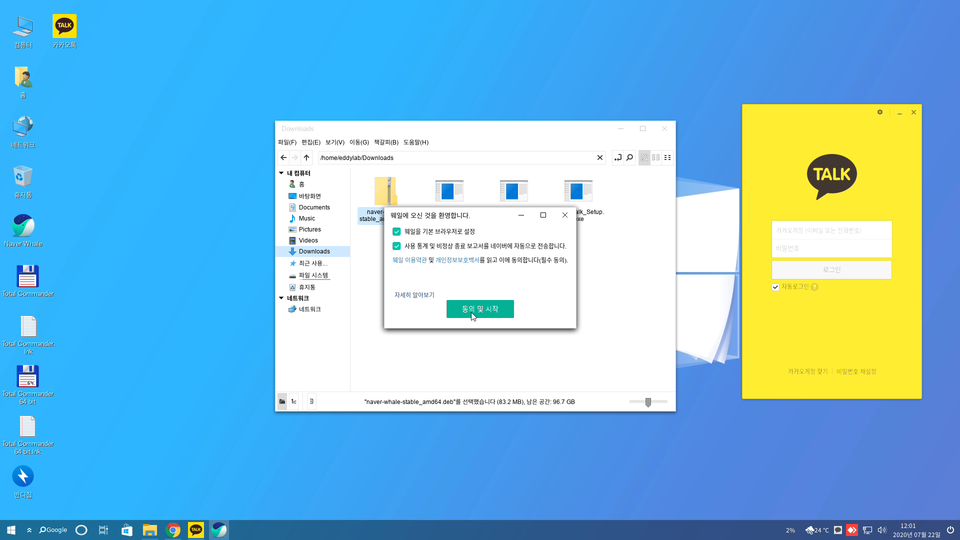Screen dimensions: 960x540
Task: Uncheck the usage statistics report checkbox
Action: (396, 246)
